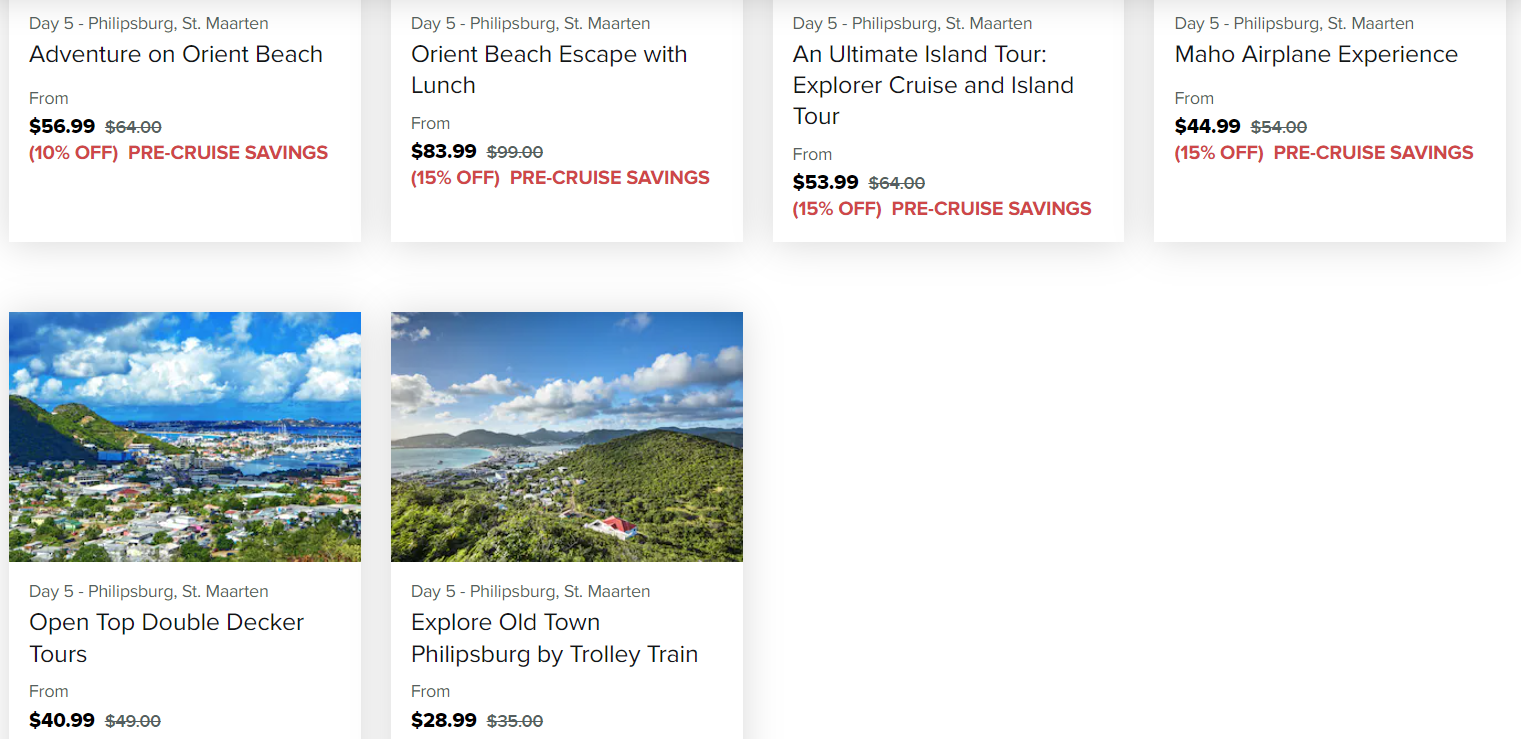Click Pre-Cruise Savings under Orient Beach Escape

pos(609,178)
